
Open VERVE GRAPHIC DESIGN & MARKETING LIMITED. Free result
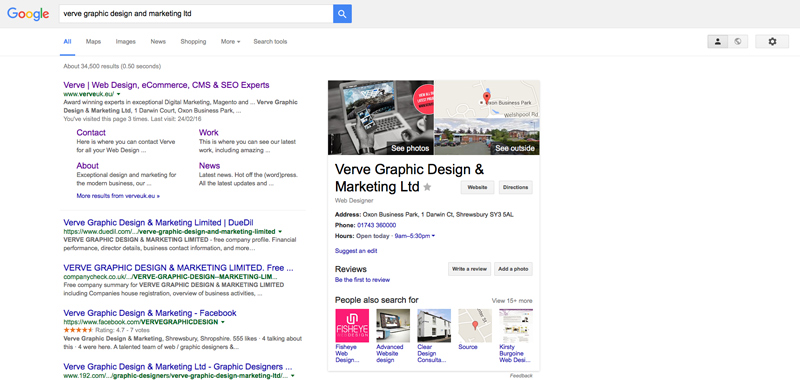179,268
